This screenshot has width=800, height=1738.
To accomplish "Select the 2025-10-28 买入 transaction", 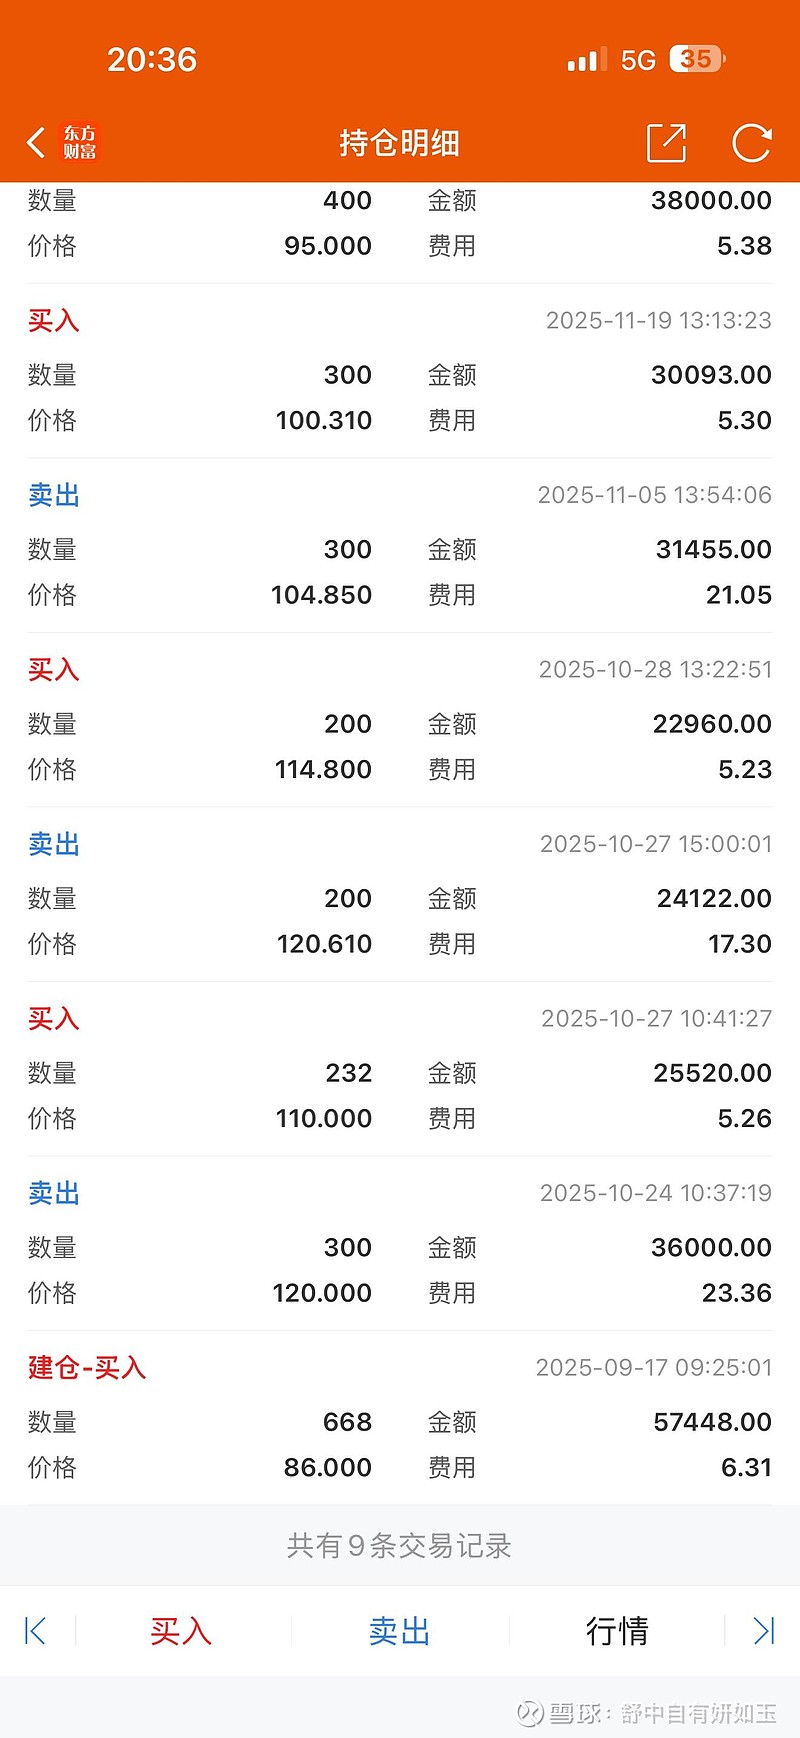I will click(x=54, y=670).
